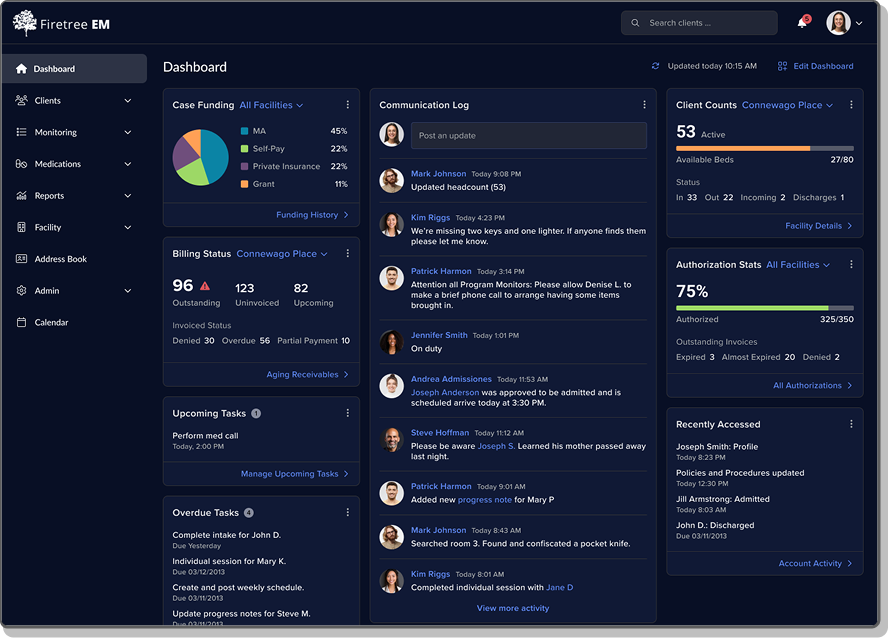
Task: Open the Communication Log kebab menu
Action: tap(644, 105)
